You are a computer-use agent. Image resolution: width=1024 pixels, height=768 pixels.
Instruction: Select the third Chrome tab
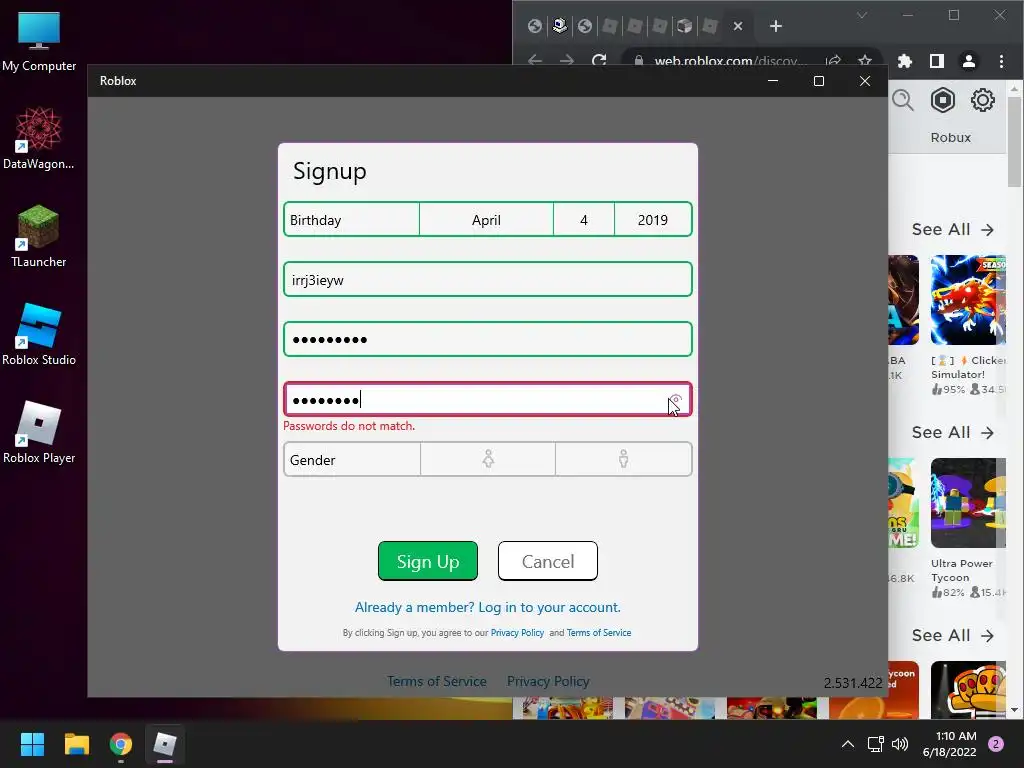pos(585,26)
